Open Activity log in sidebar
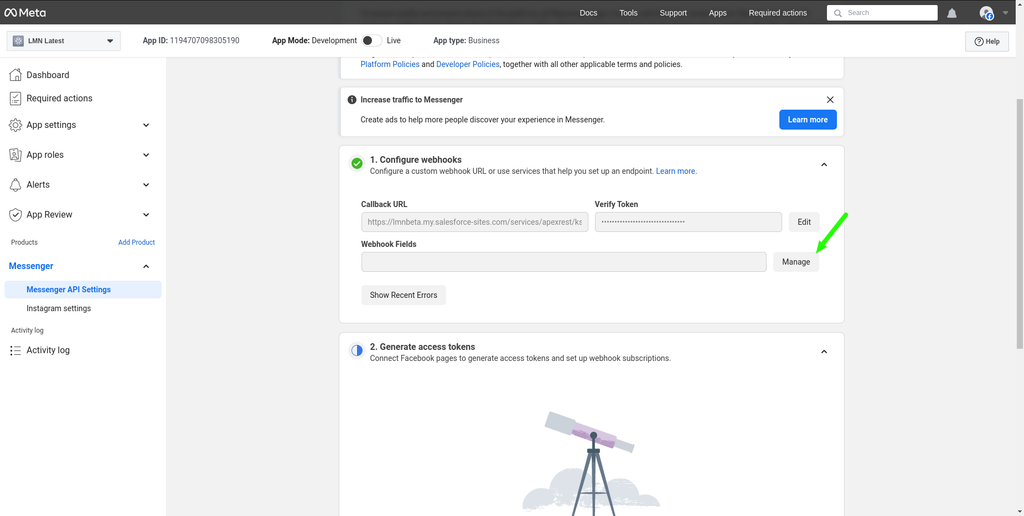This screenshot has width=1024, height=516. click(x=48, y=350)
